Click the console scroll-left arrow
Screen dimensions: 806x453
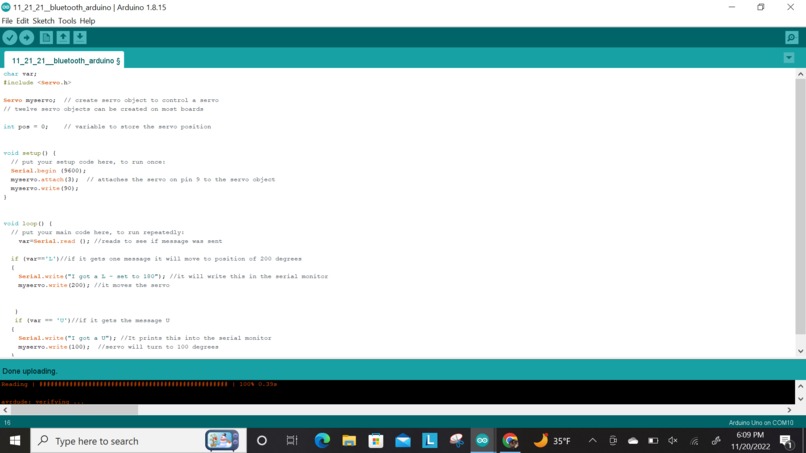5,410
